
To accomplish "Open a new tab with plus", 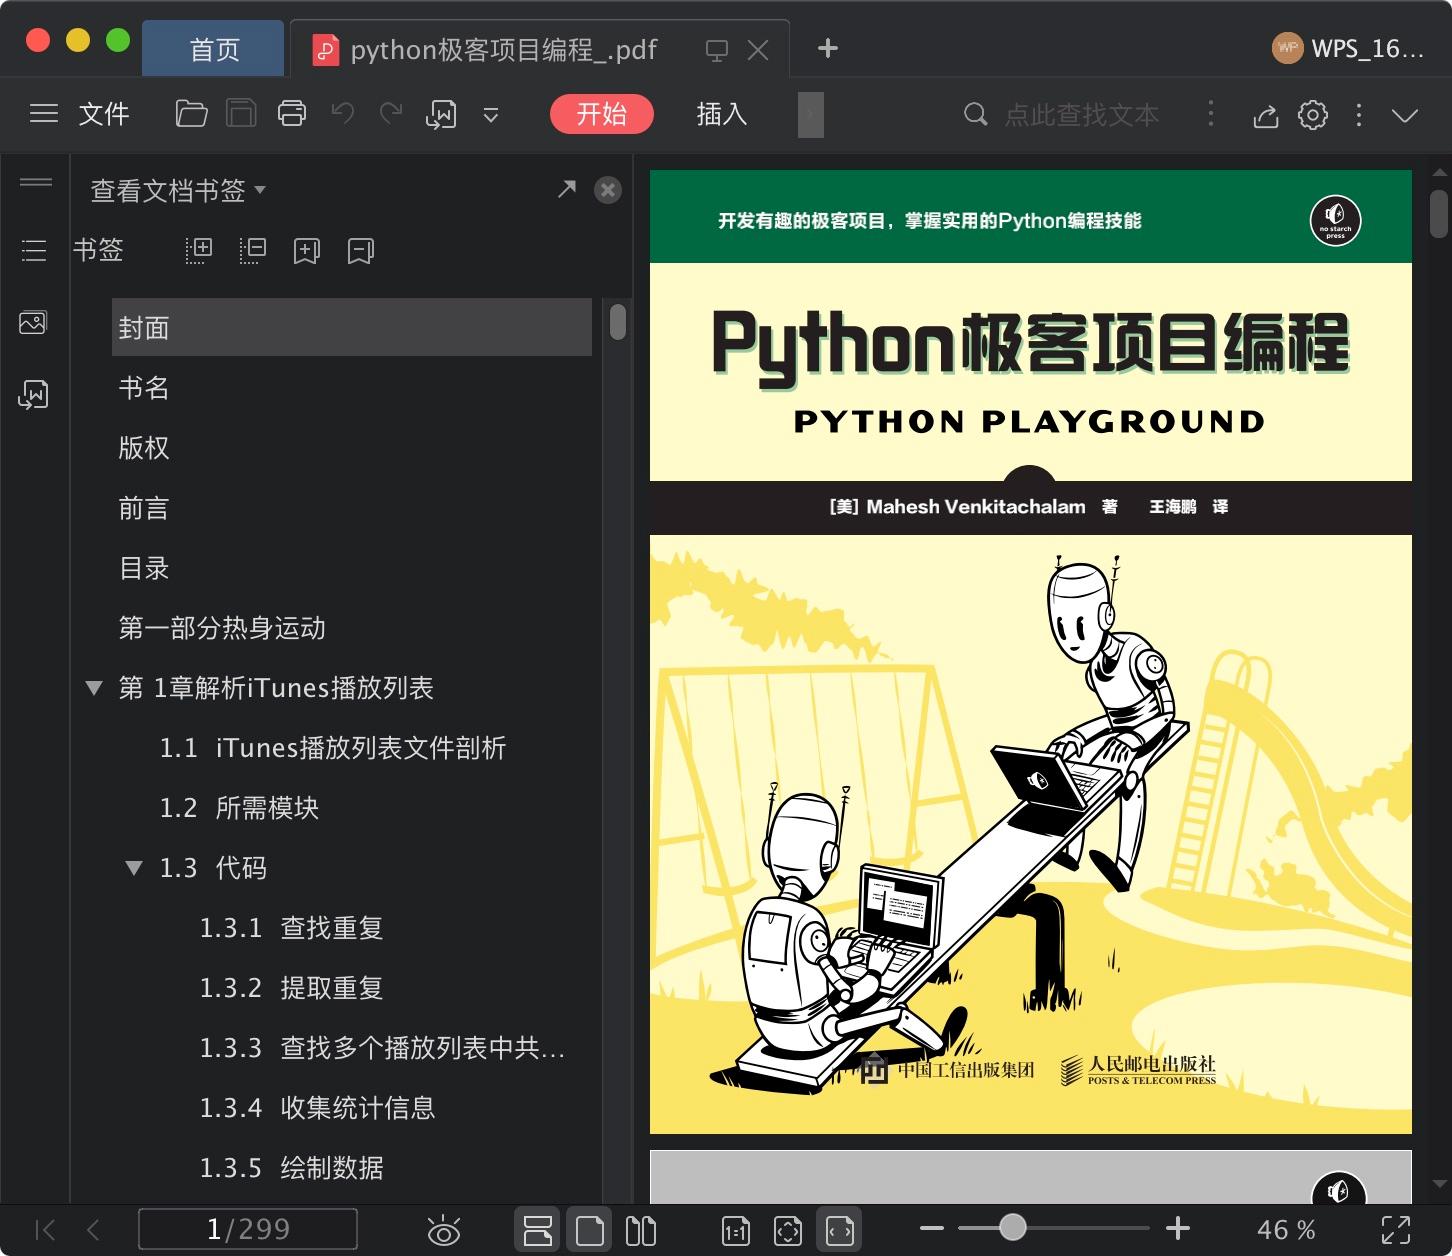I will 828,48.
